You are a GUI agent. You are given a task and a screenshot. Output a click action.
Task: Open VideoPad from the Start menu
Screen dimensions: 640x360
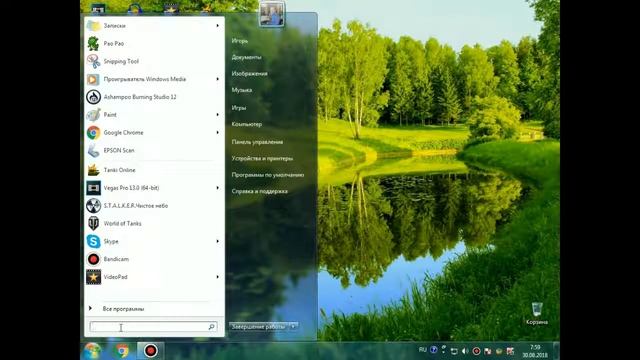154,277
